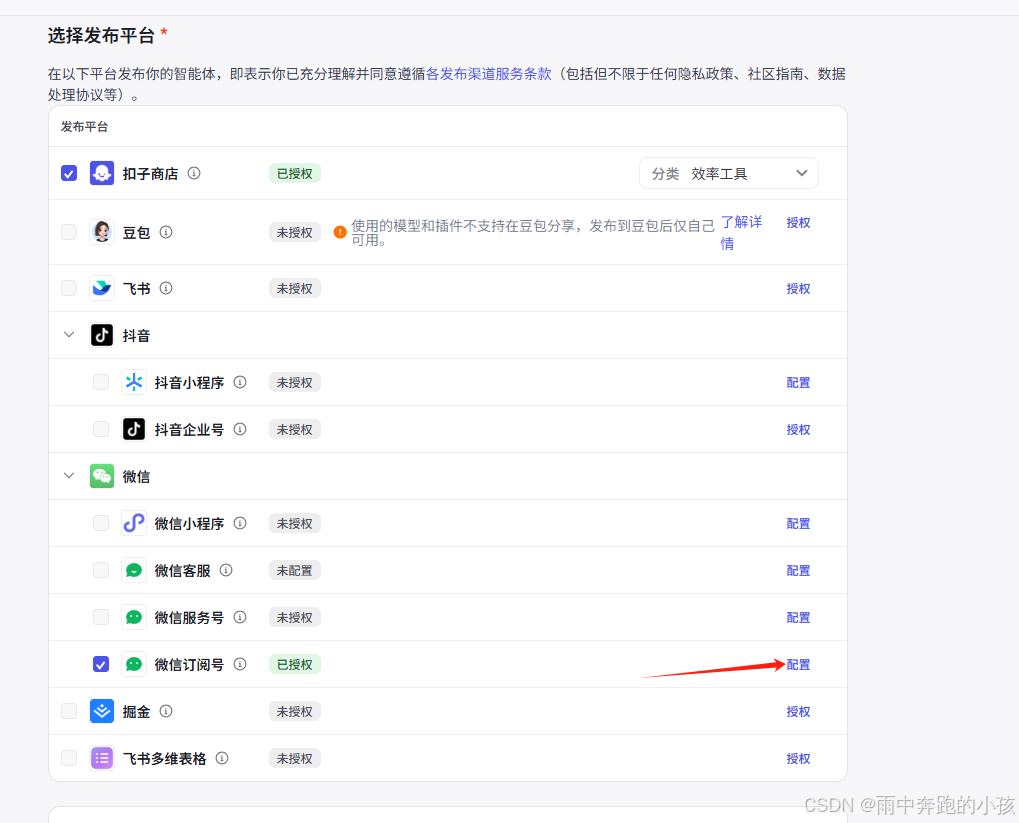The width and height of the screenshot is (1019, 823).
Task: Click the 微信客服 icon
Action: pos(133,570)
